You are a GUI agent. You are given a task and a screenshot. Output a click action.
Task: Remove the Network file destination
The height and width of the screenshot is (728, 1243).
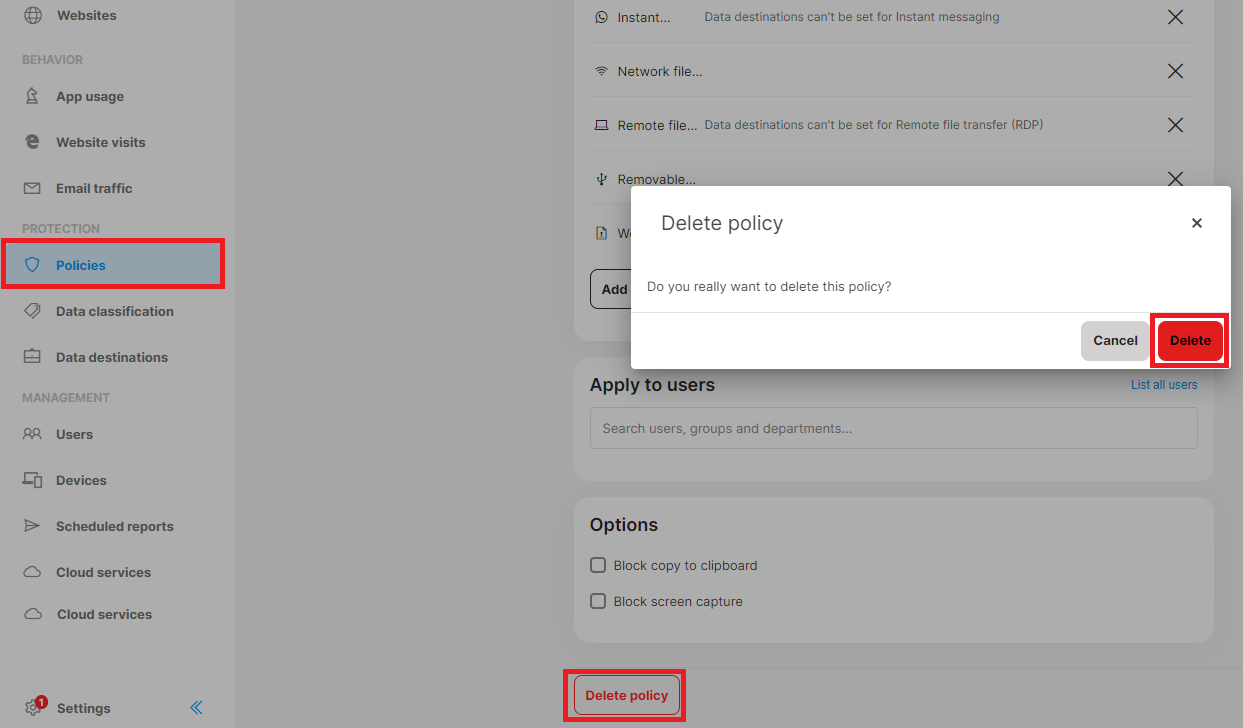point(1175,70)
